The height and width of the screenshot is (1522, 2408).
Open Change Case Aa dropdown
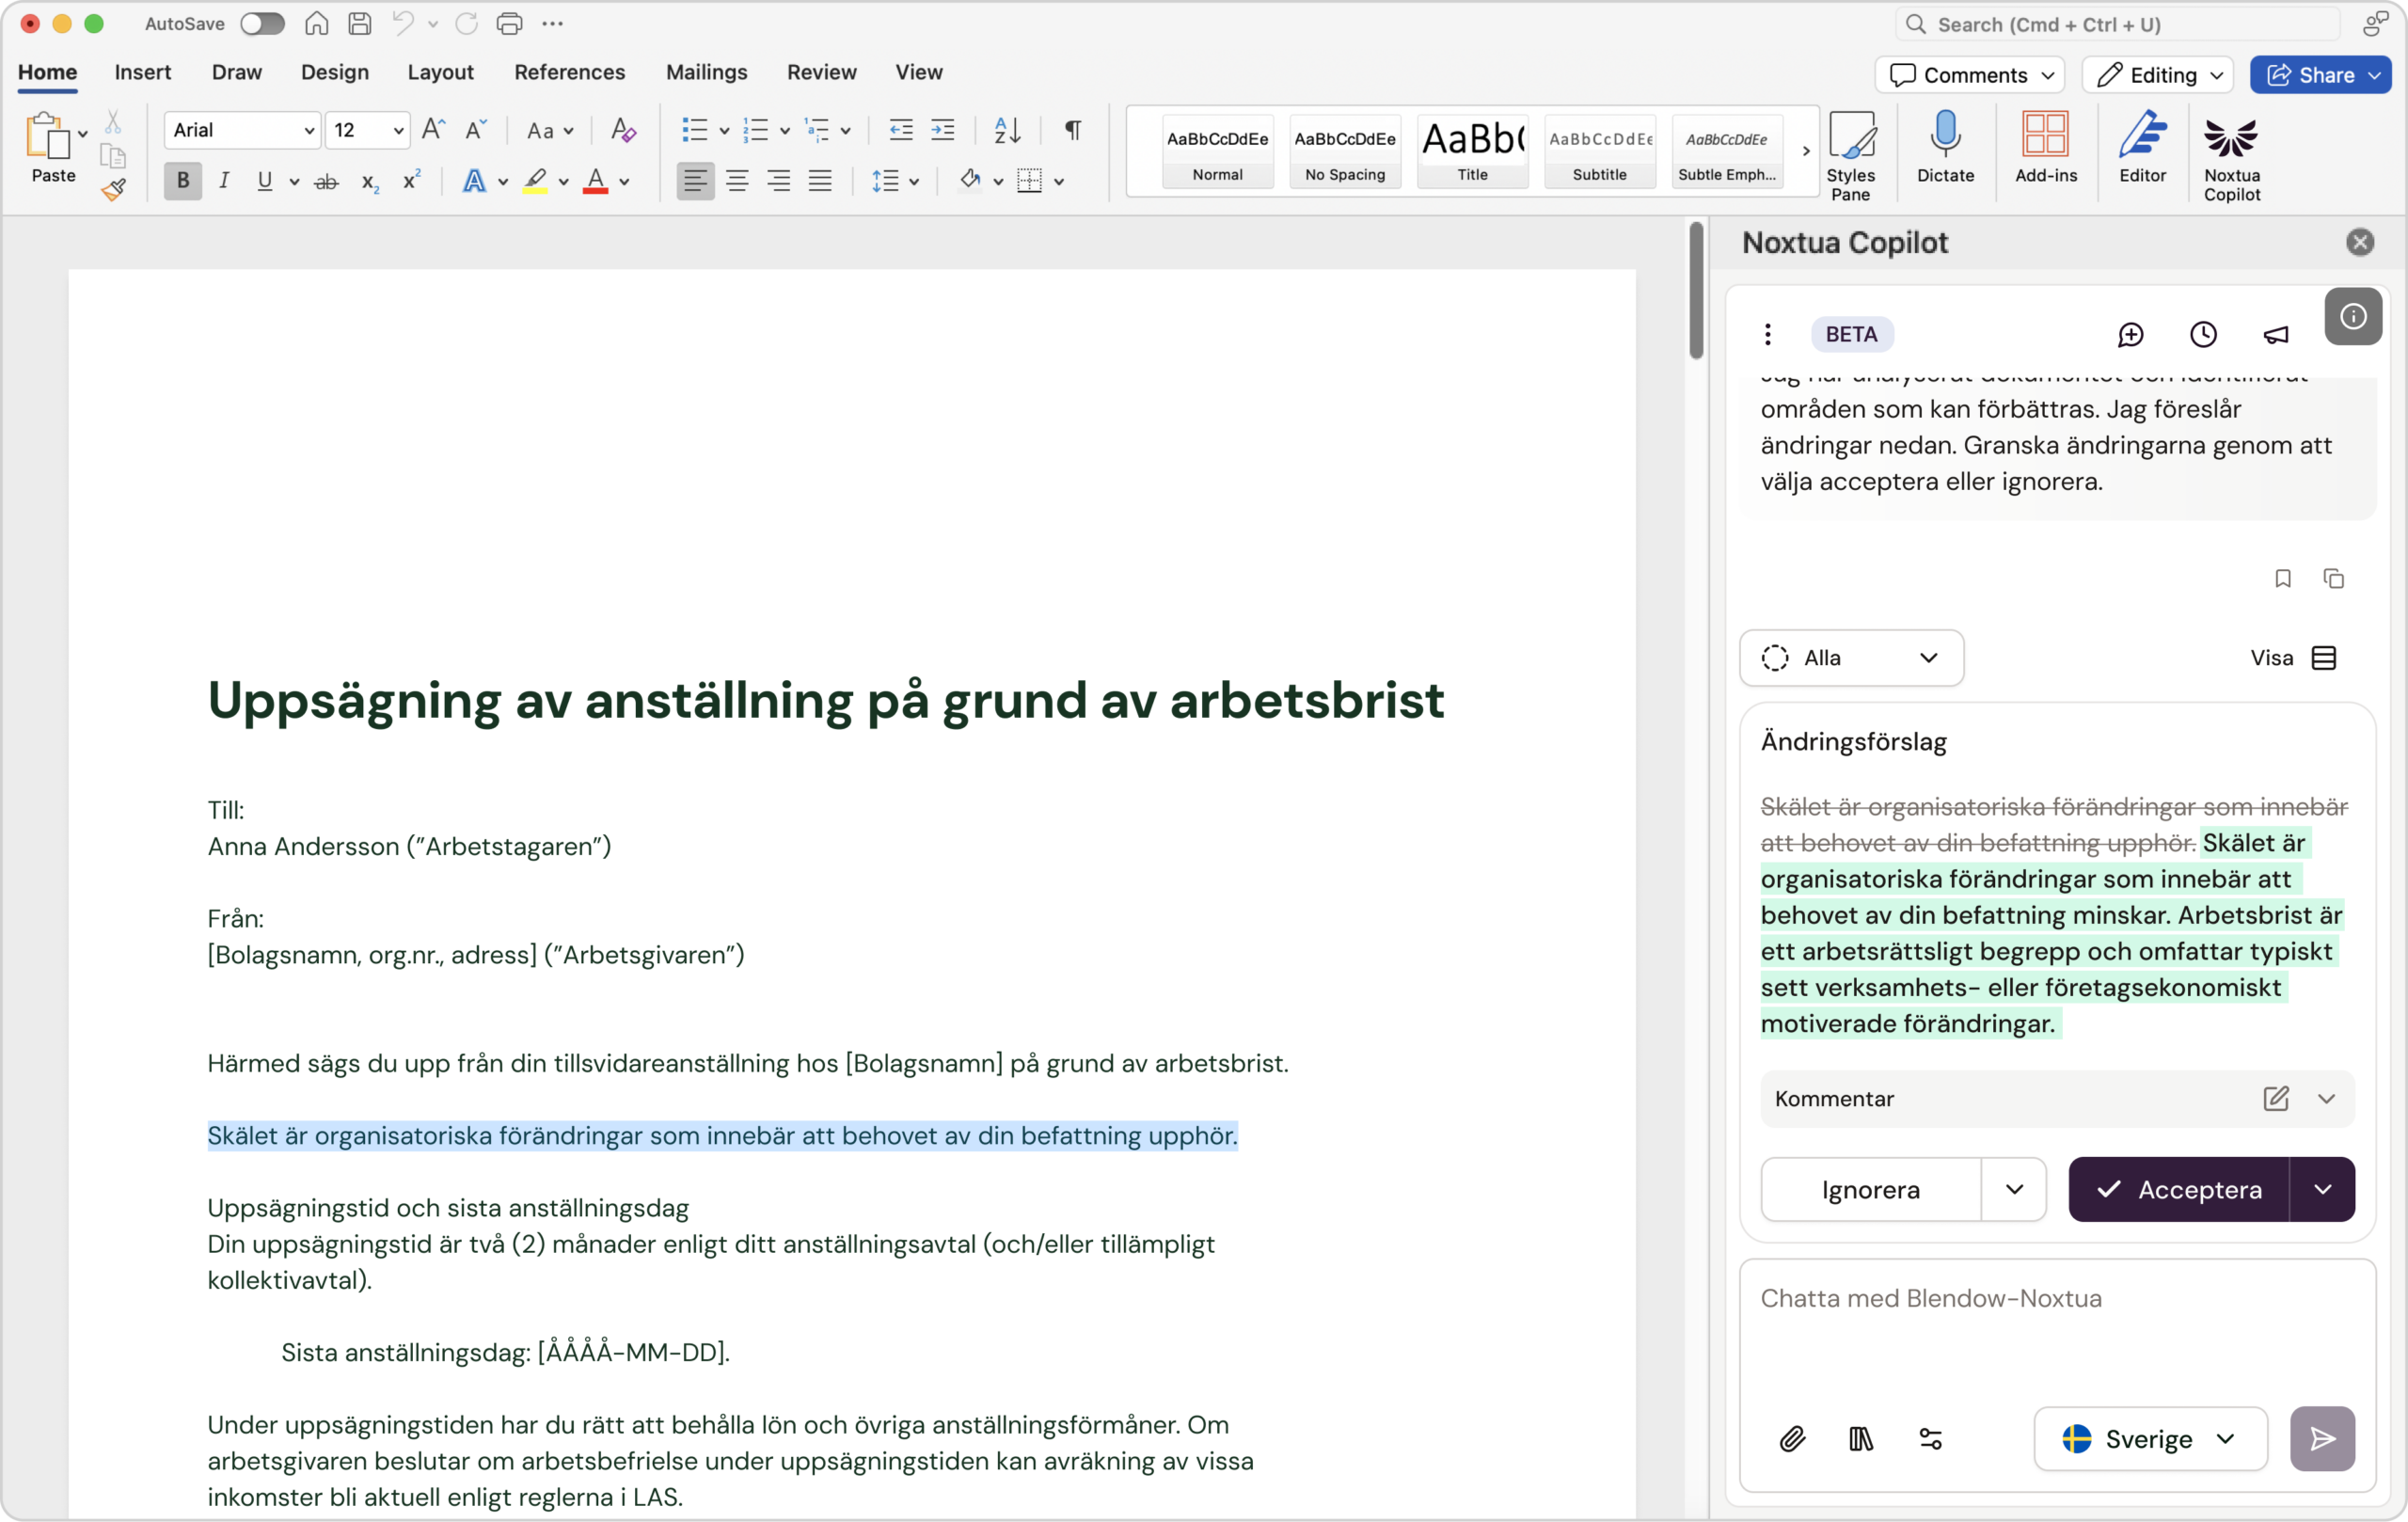click(x=550, y=130)
